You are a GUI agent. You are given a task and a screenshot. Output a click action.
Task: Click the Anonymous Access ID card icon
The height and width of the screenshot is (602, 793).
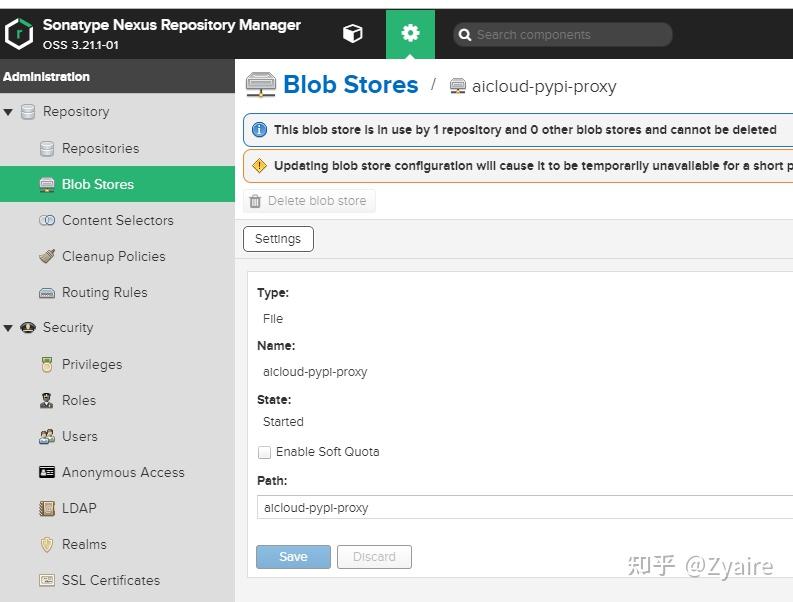tap(47, 472)
